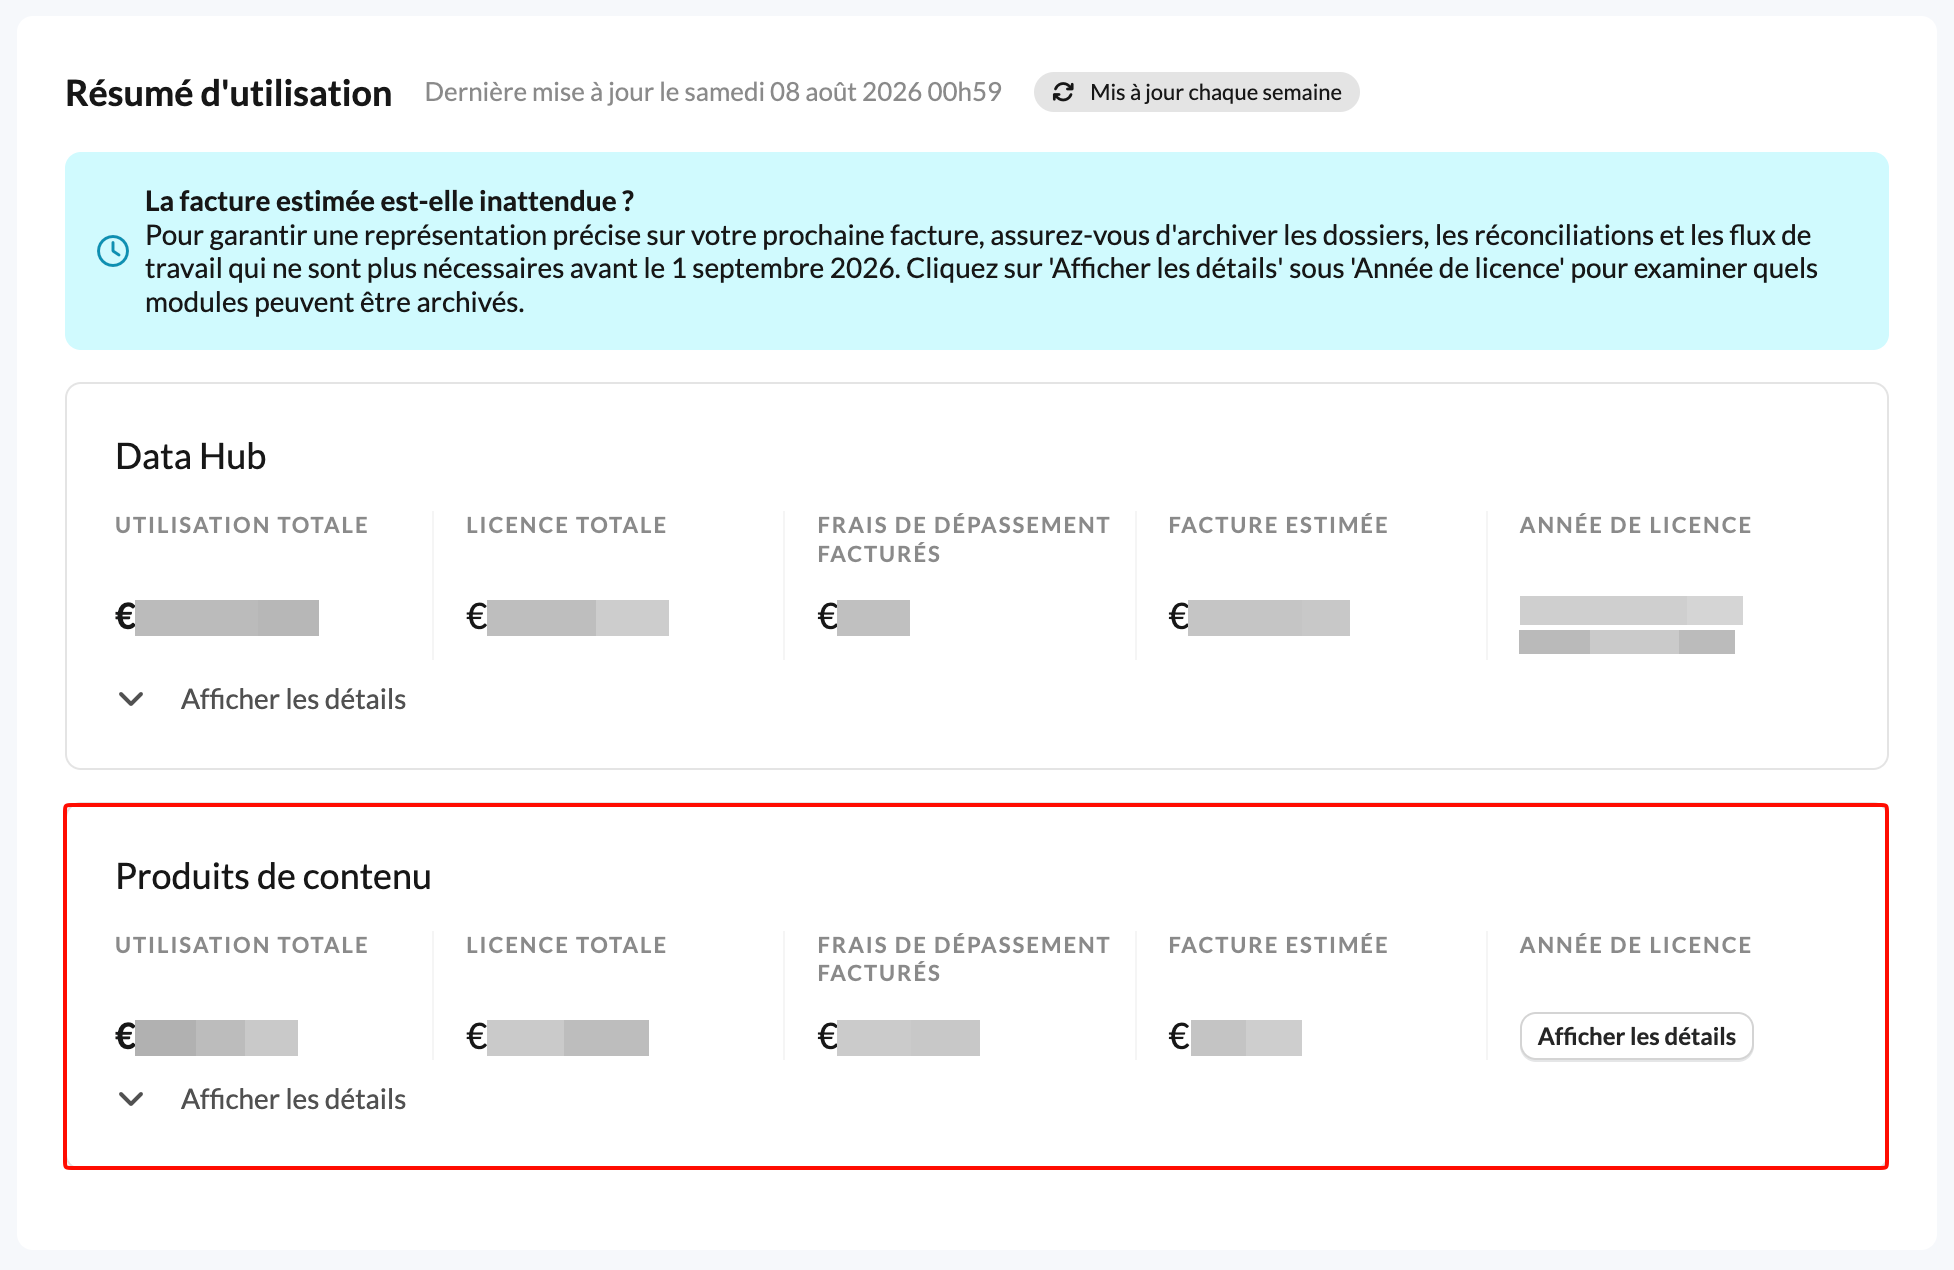Click Produits de contenu Utilisation totale amount
The image size is (1954, 1270).
[x=207, y=1037]
